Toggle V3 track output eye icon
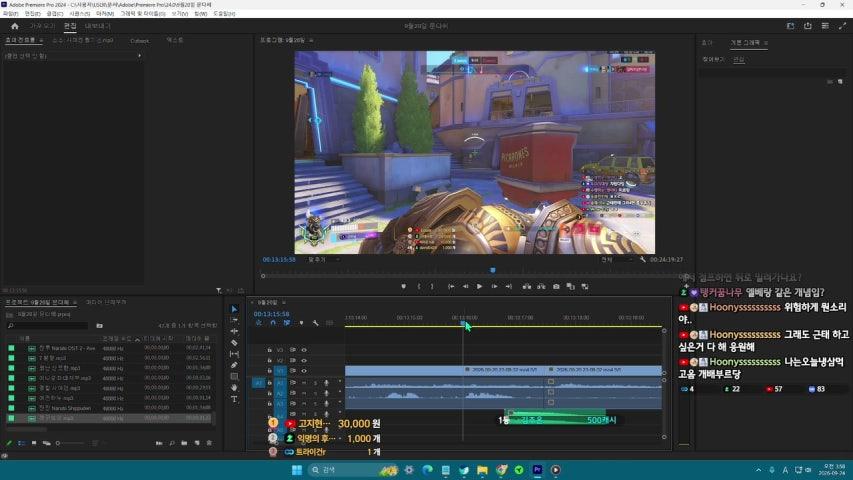Viewport: 853px width, 480px height. pyautogui.click(x=304, y=350)
